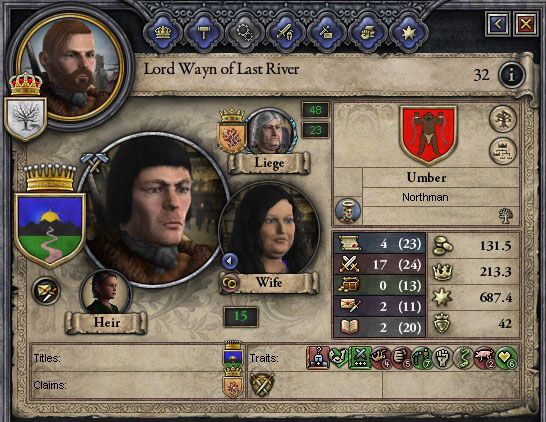The image size is (546, 422).
Task: Select the Heir portrait
Action: click(x=105, y=292)
